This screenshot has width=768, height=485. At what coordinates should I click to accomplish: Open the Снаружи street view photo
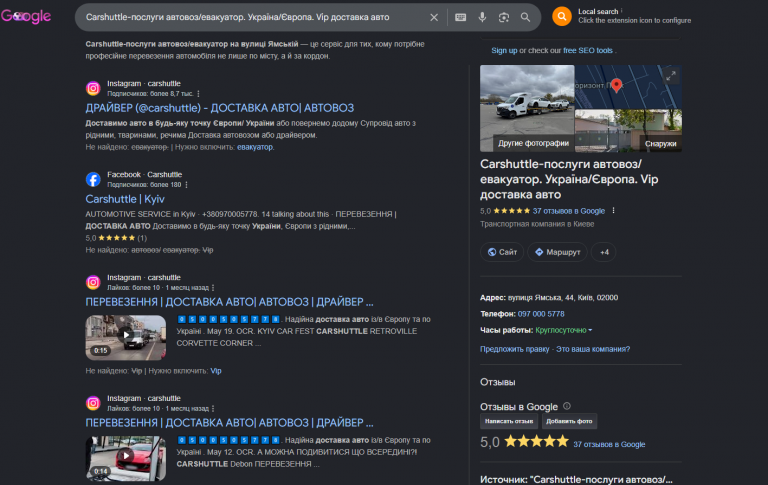coord(628,131)
